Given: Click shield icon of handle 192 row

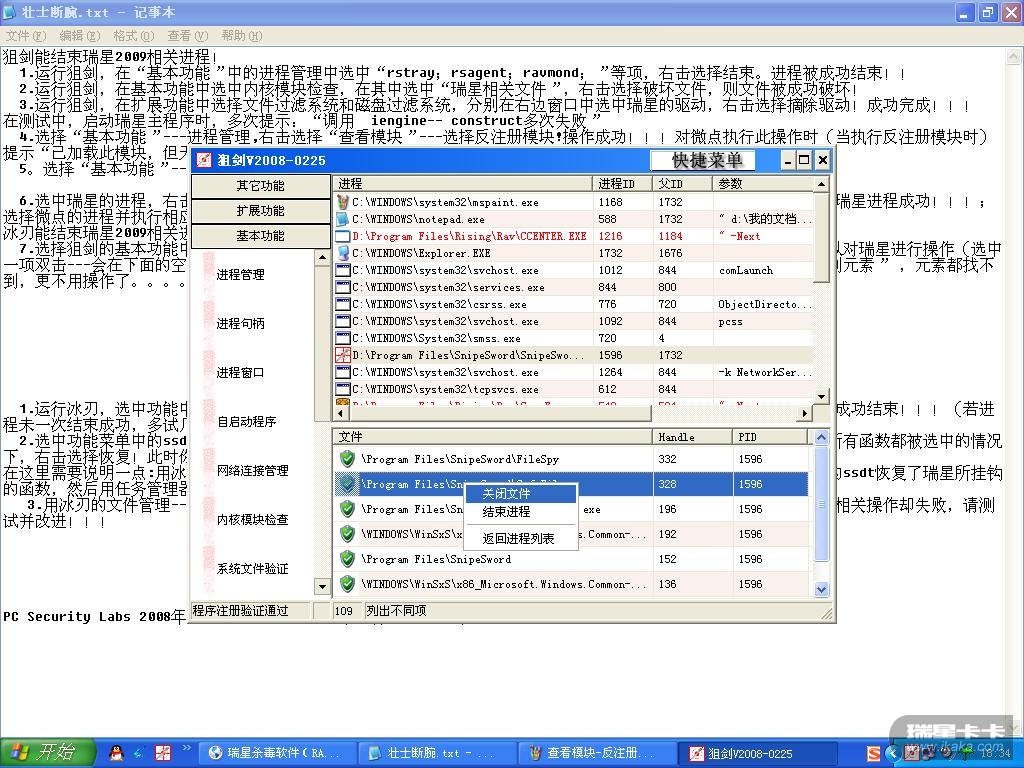Looking at the screenshot, I should 347,534.
